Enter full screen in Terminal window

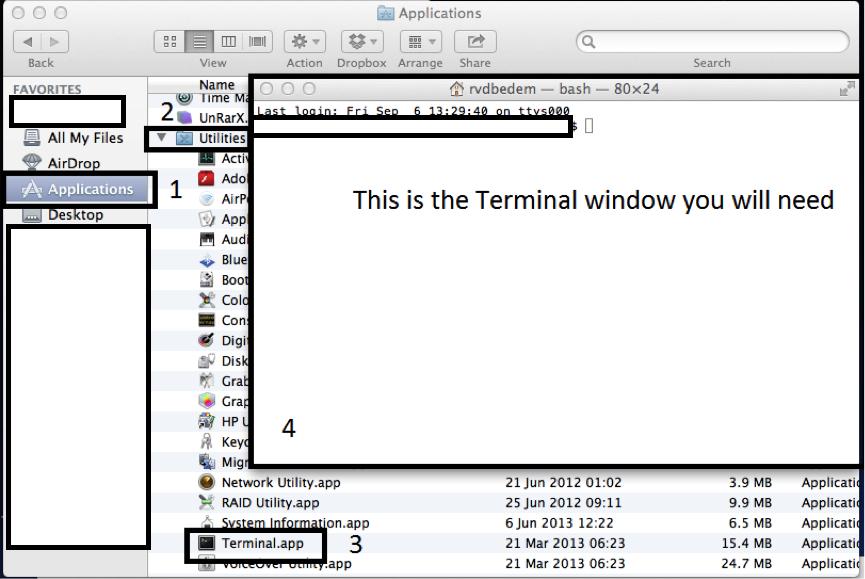849,89
